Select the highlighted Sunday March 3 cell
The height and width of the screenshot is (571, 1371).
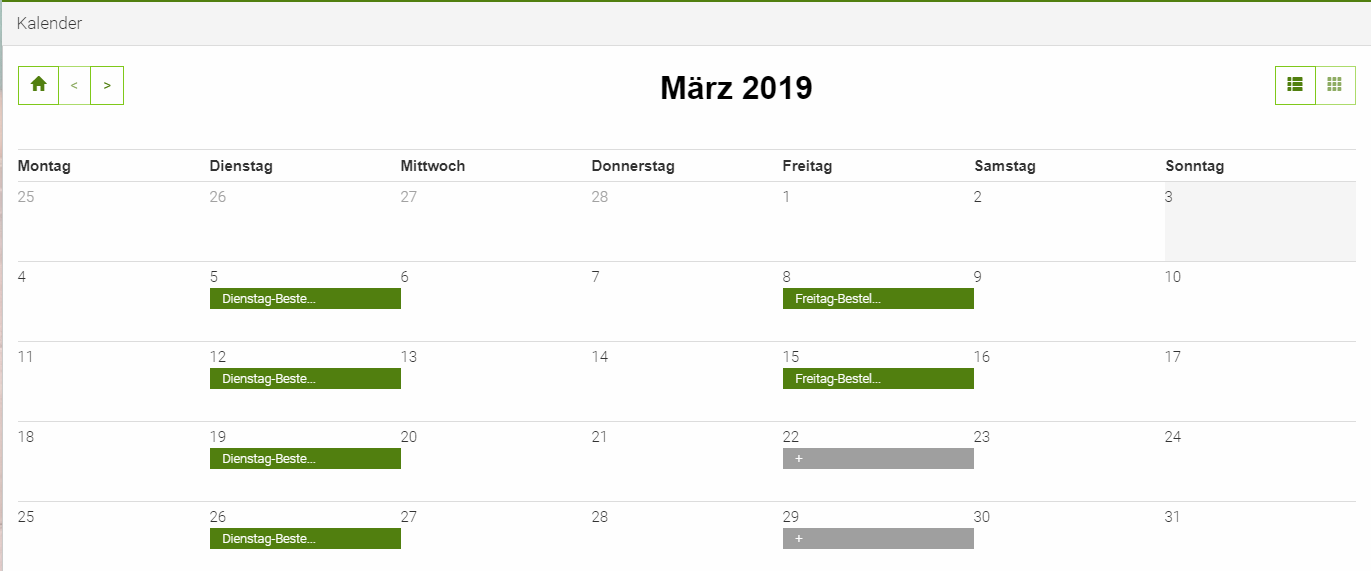point(1259,222)
